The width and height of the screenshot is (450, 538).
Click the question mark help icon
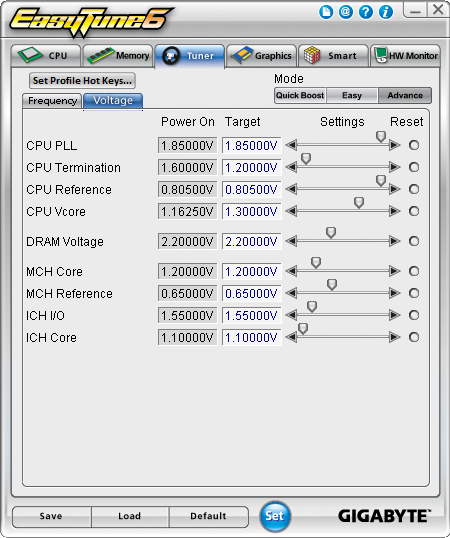(x=366, y=13)
